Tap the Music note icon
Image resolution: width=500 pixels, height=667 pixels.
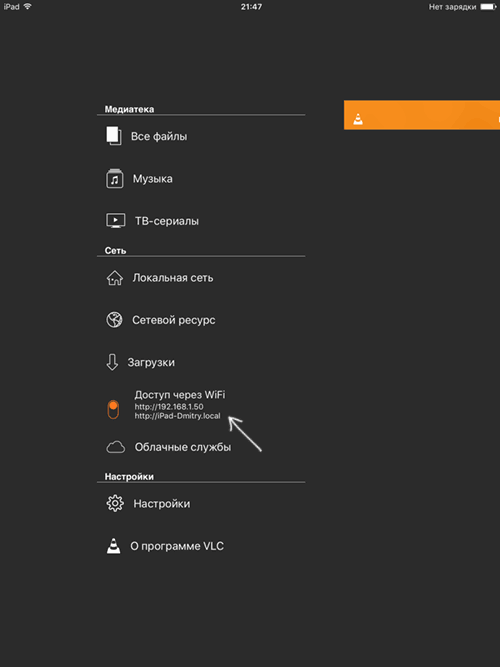114,179
